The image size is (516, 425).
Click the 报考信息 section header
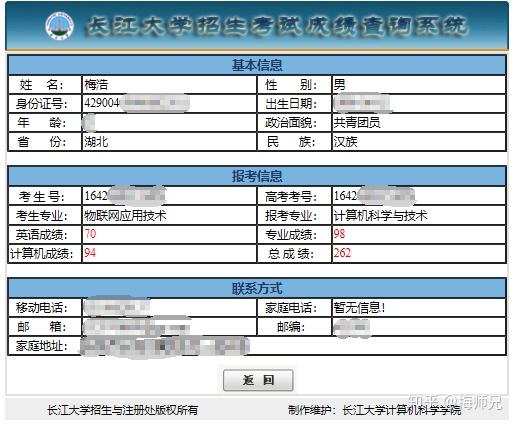coord(257,176)
